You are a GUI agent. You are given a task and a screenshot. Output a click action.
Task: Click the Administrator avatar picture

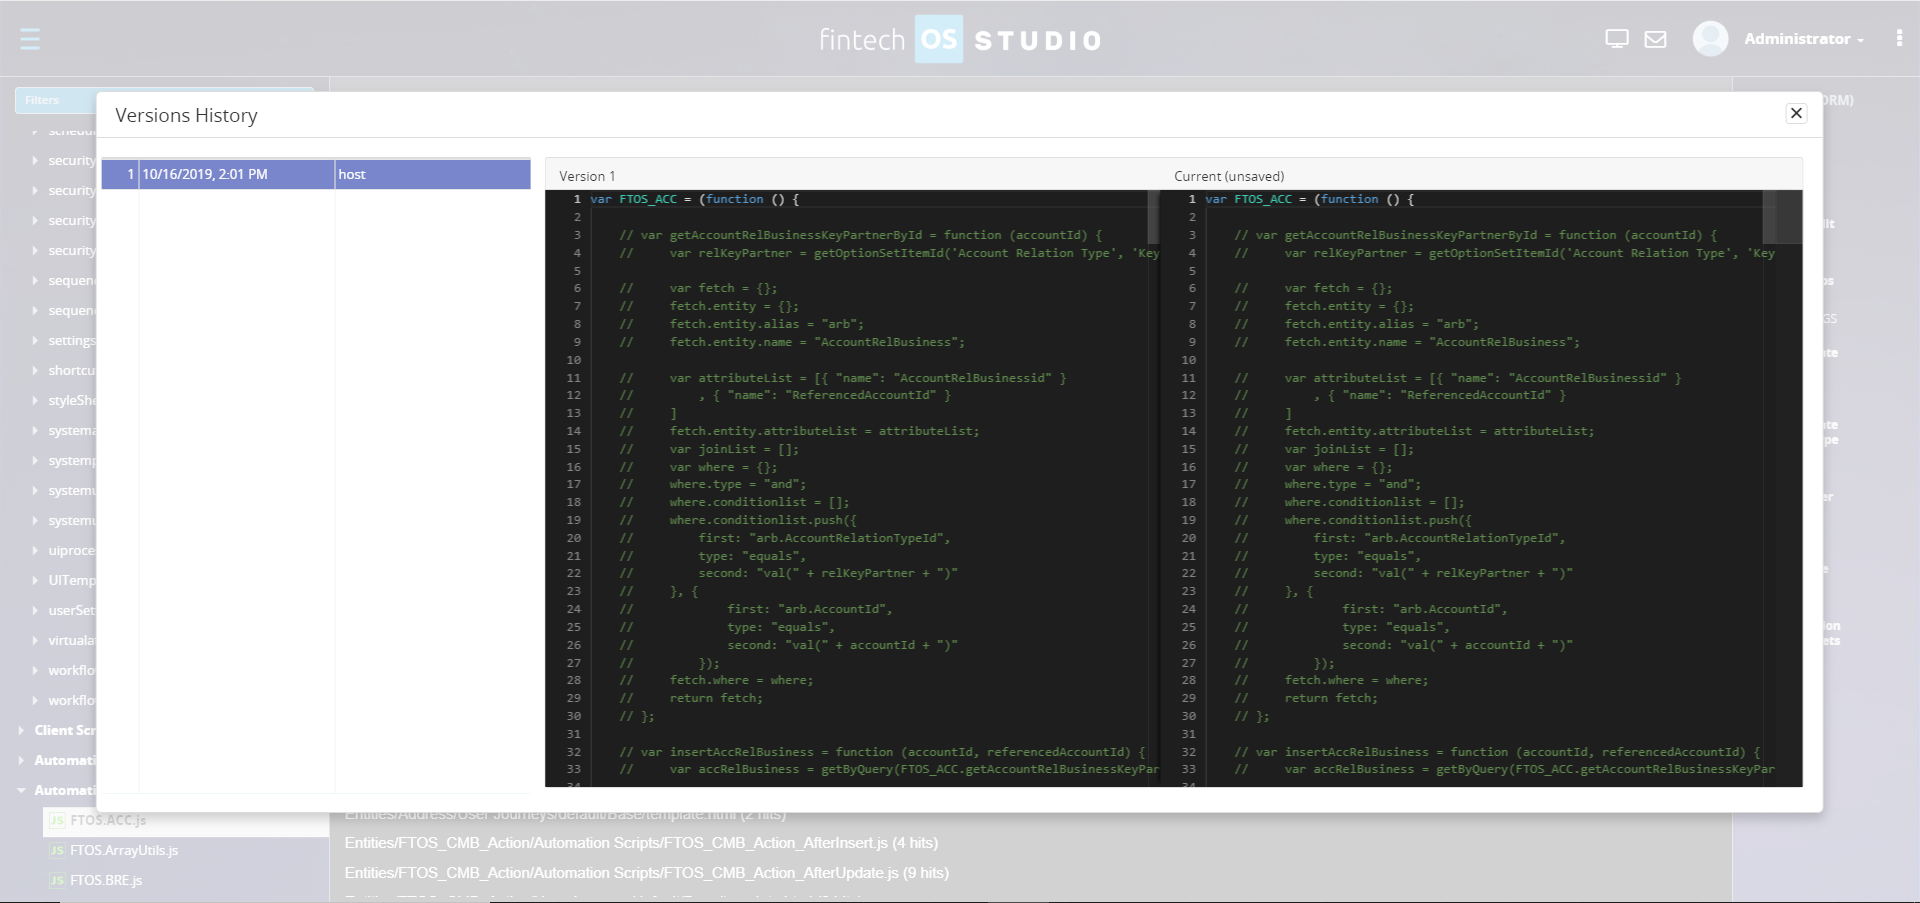click(1709, 38)
